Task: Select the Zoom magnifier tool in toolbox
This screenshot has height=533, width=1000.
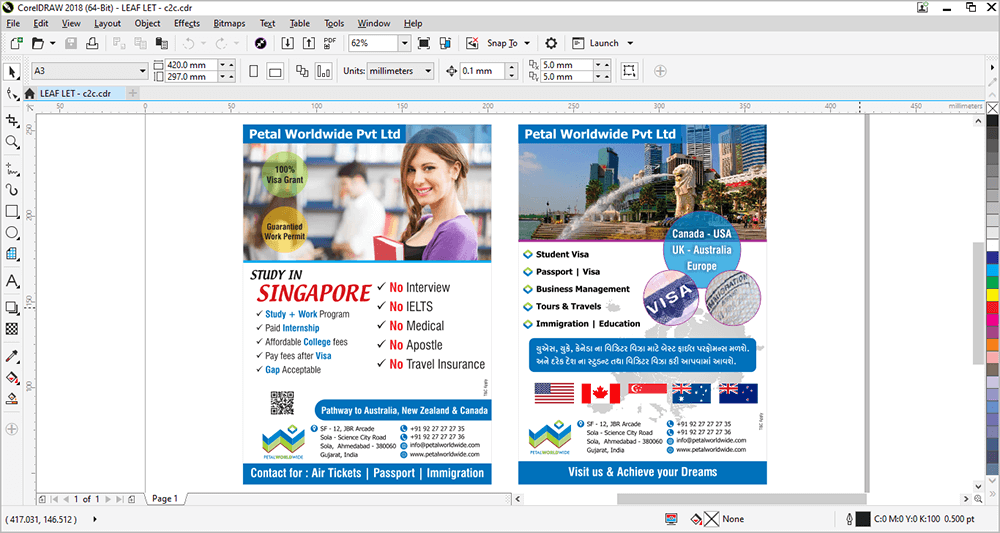Action: [12, 142]
